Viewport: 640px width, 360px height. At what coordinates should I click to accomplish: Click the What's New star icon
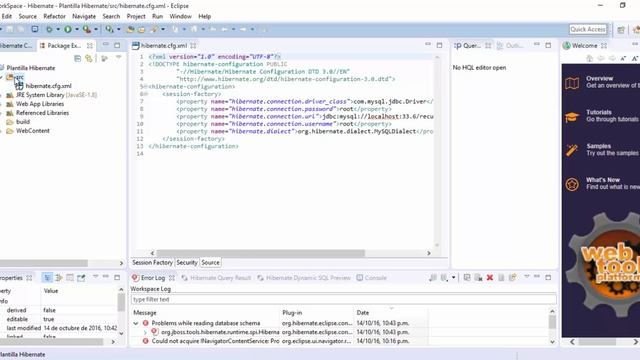point(572,184)
